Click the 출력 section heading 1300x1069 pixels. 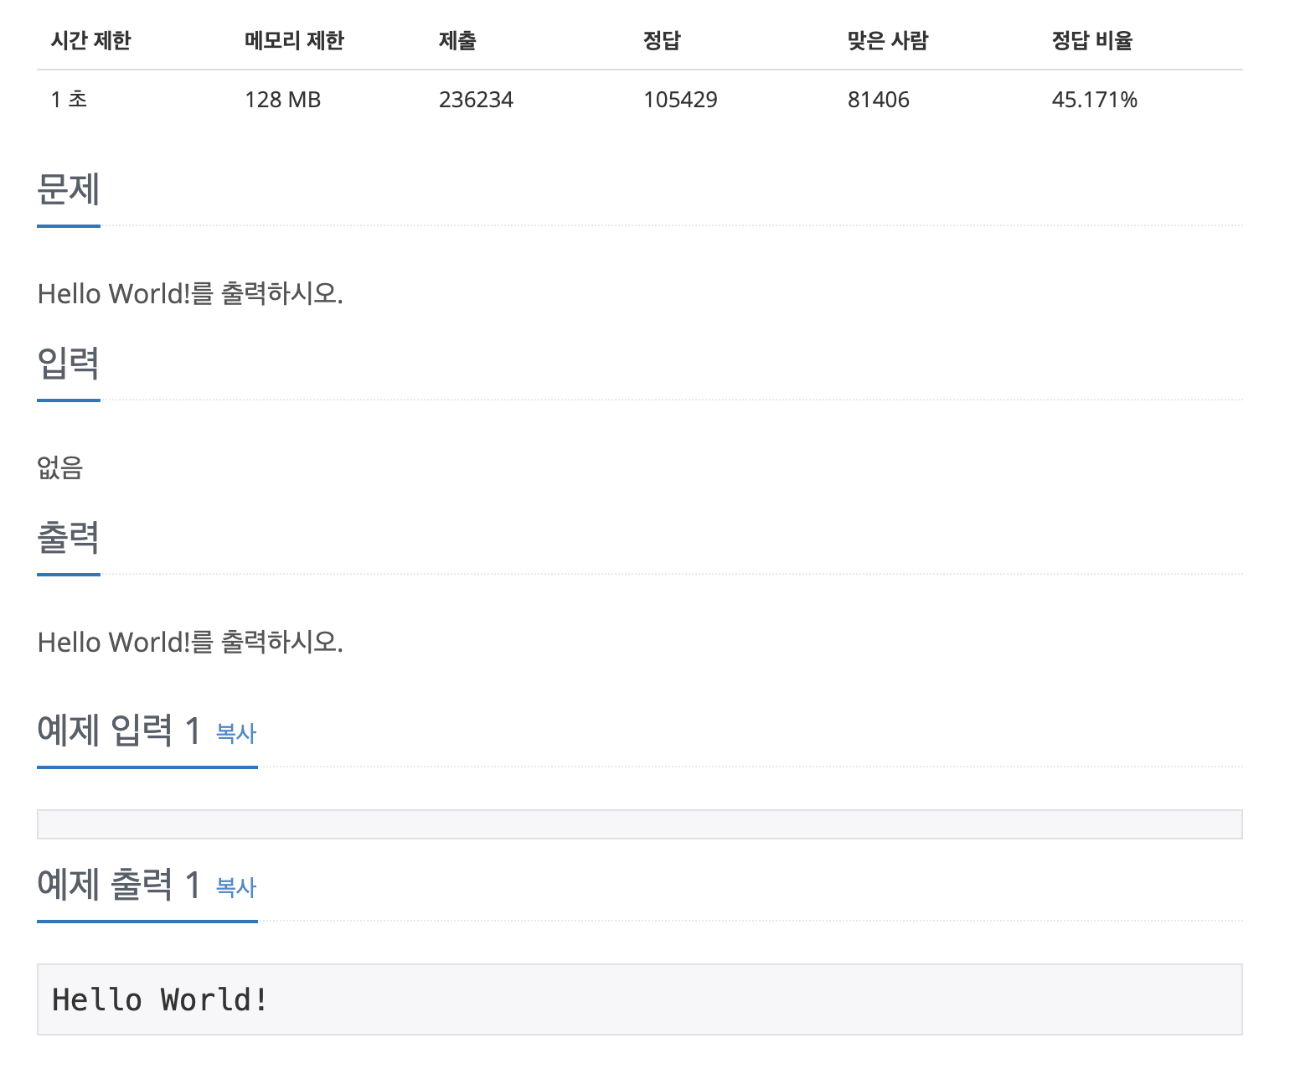click(x=68, y=537)
